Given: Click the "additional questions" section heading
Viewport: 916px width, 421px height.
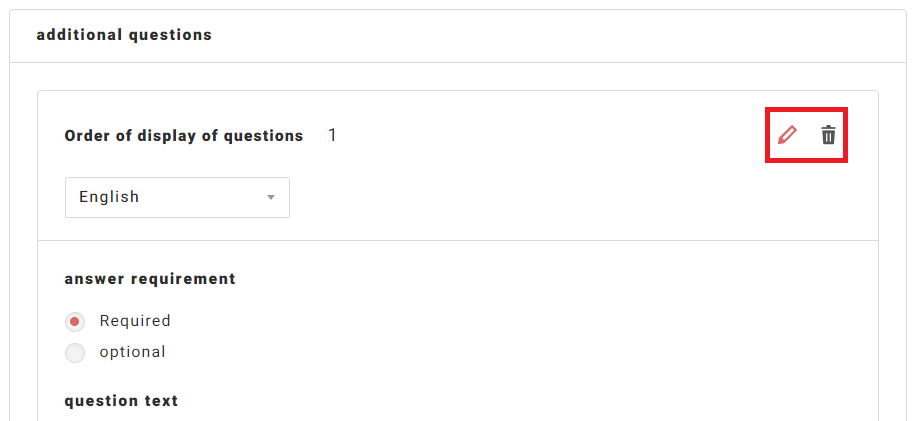Looking at the screenshot, I should tap(124, 35).
